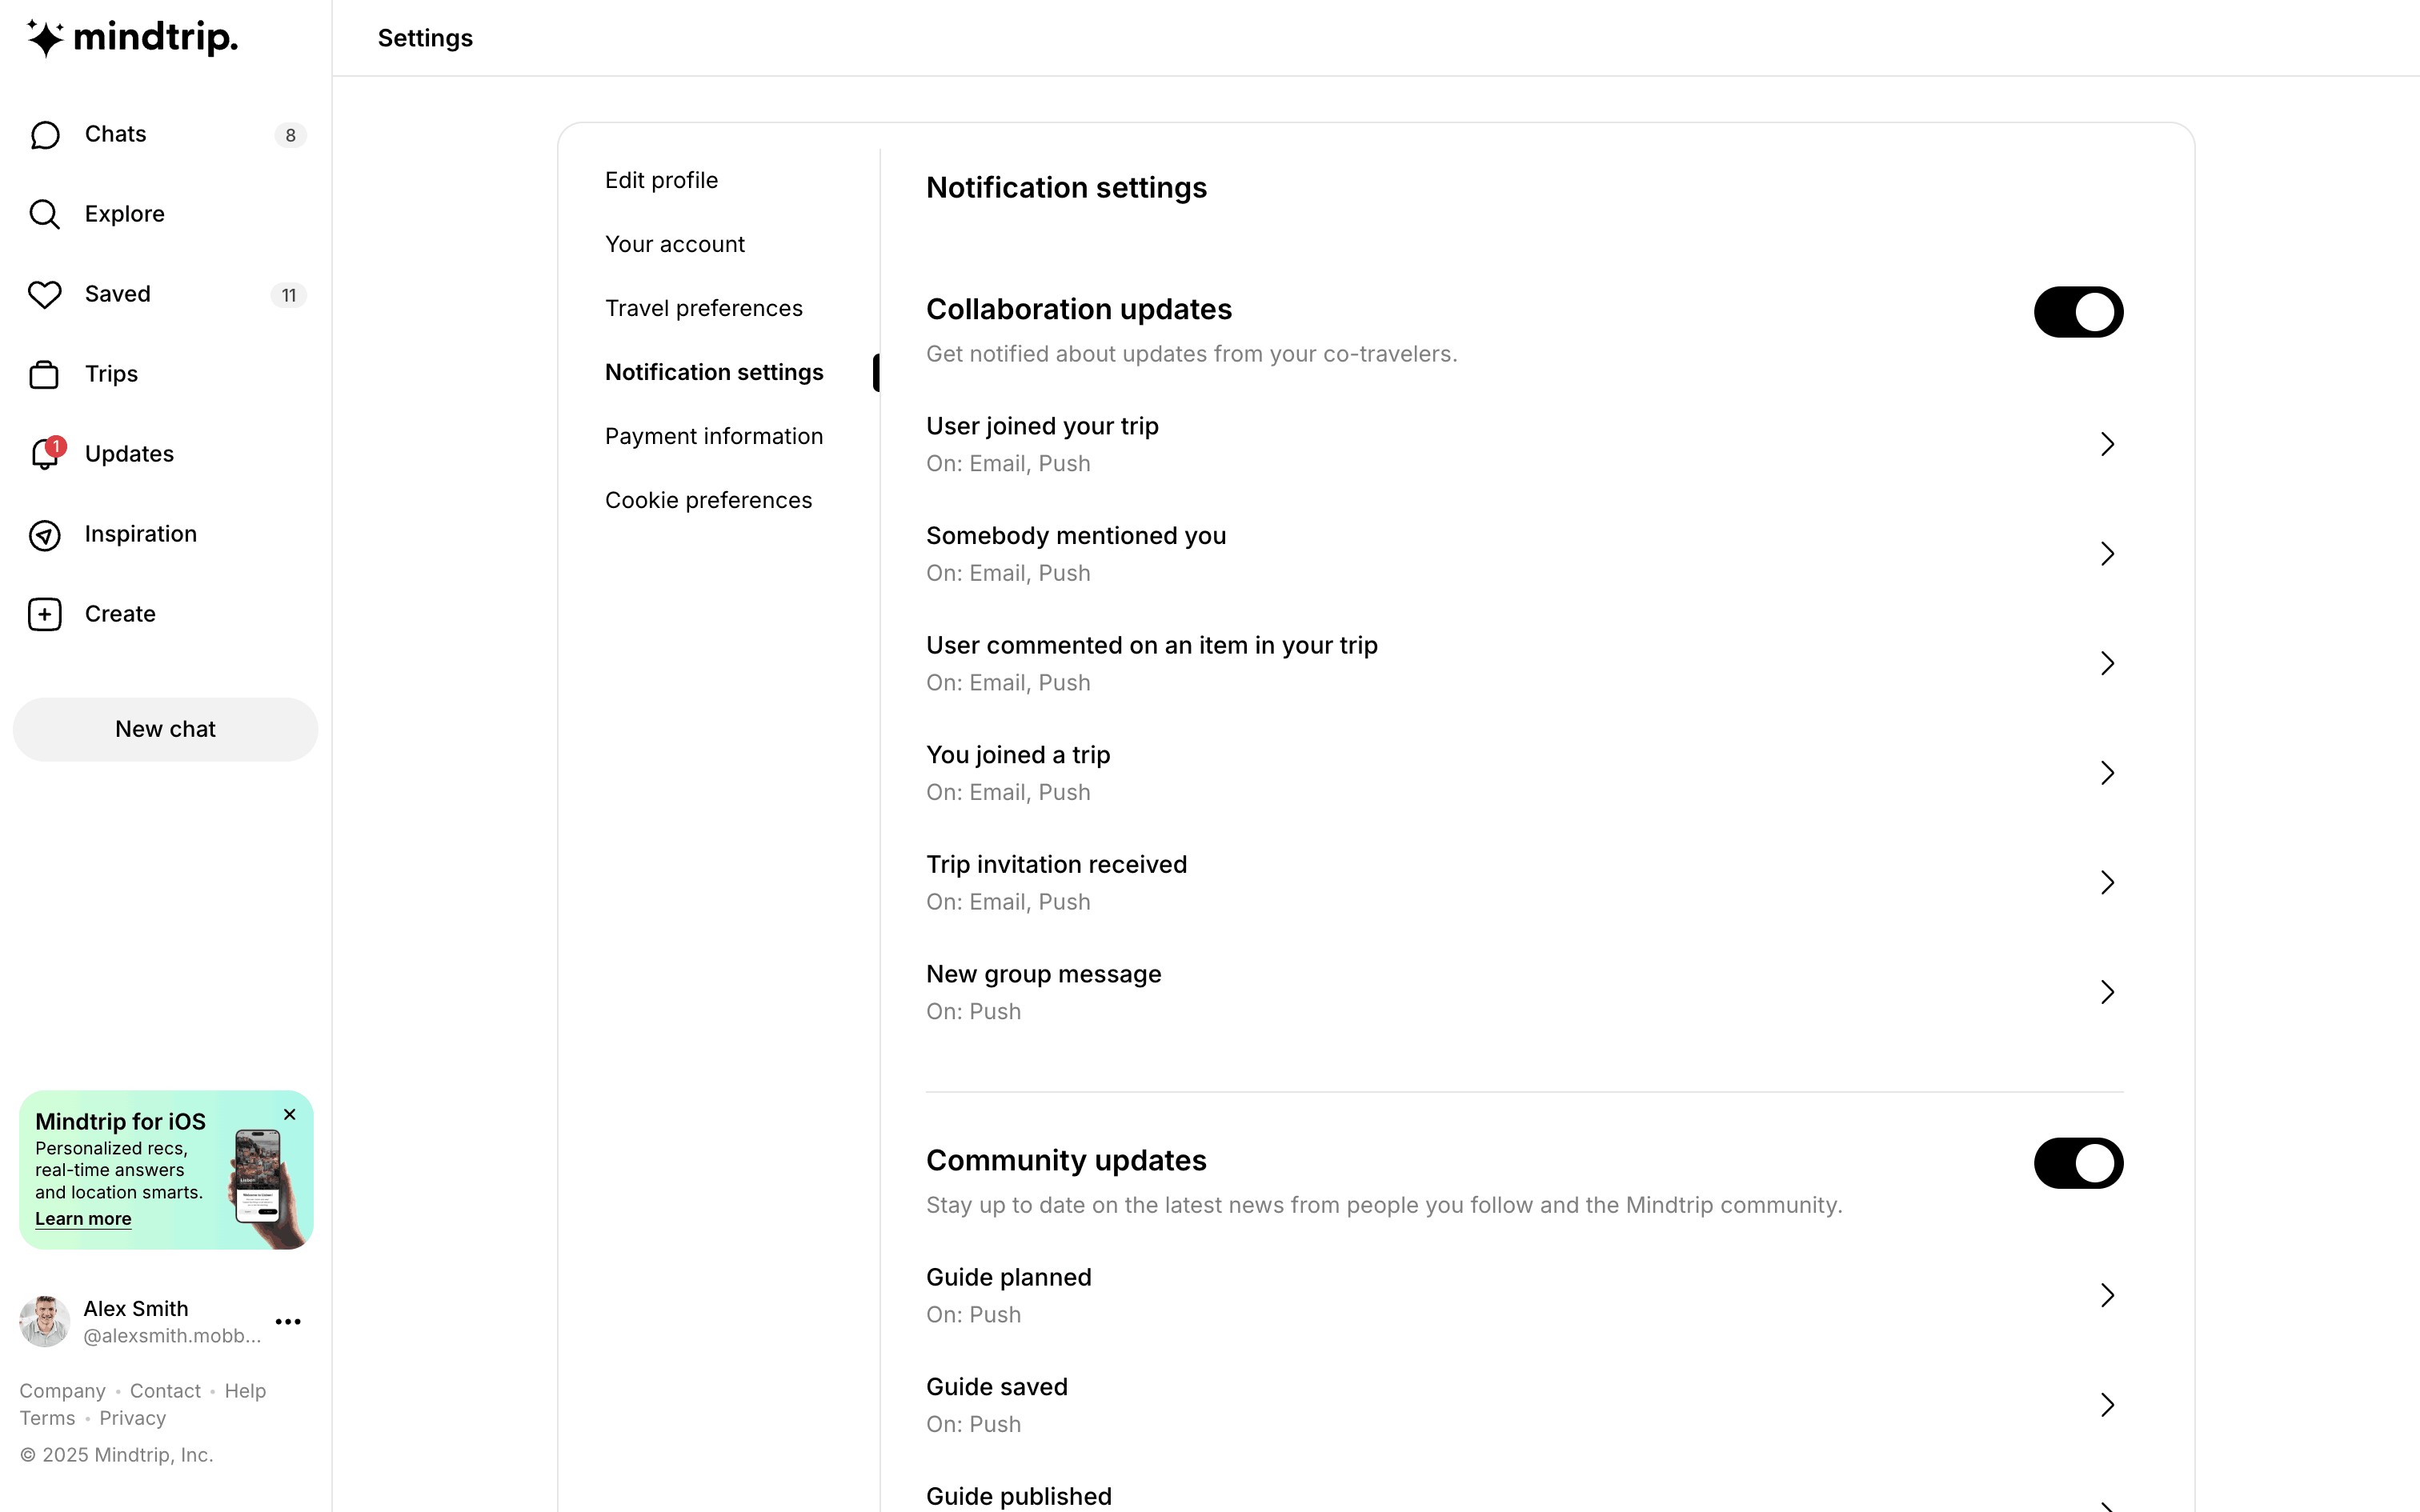Disable the Collaboration updates toggle

(x=2078, y=312)
